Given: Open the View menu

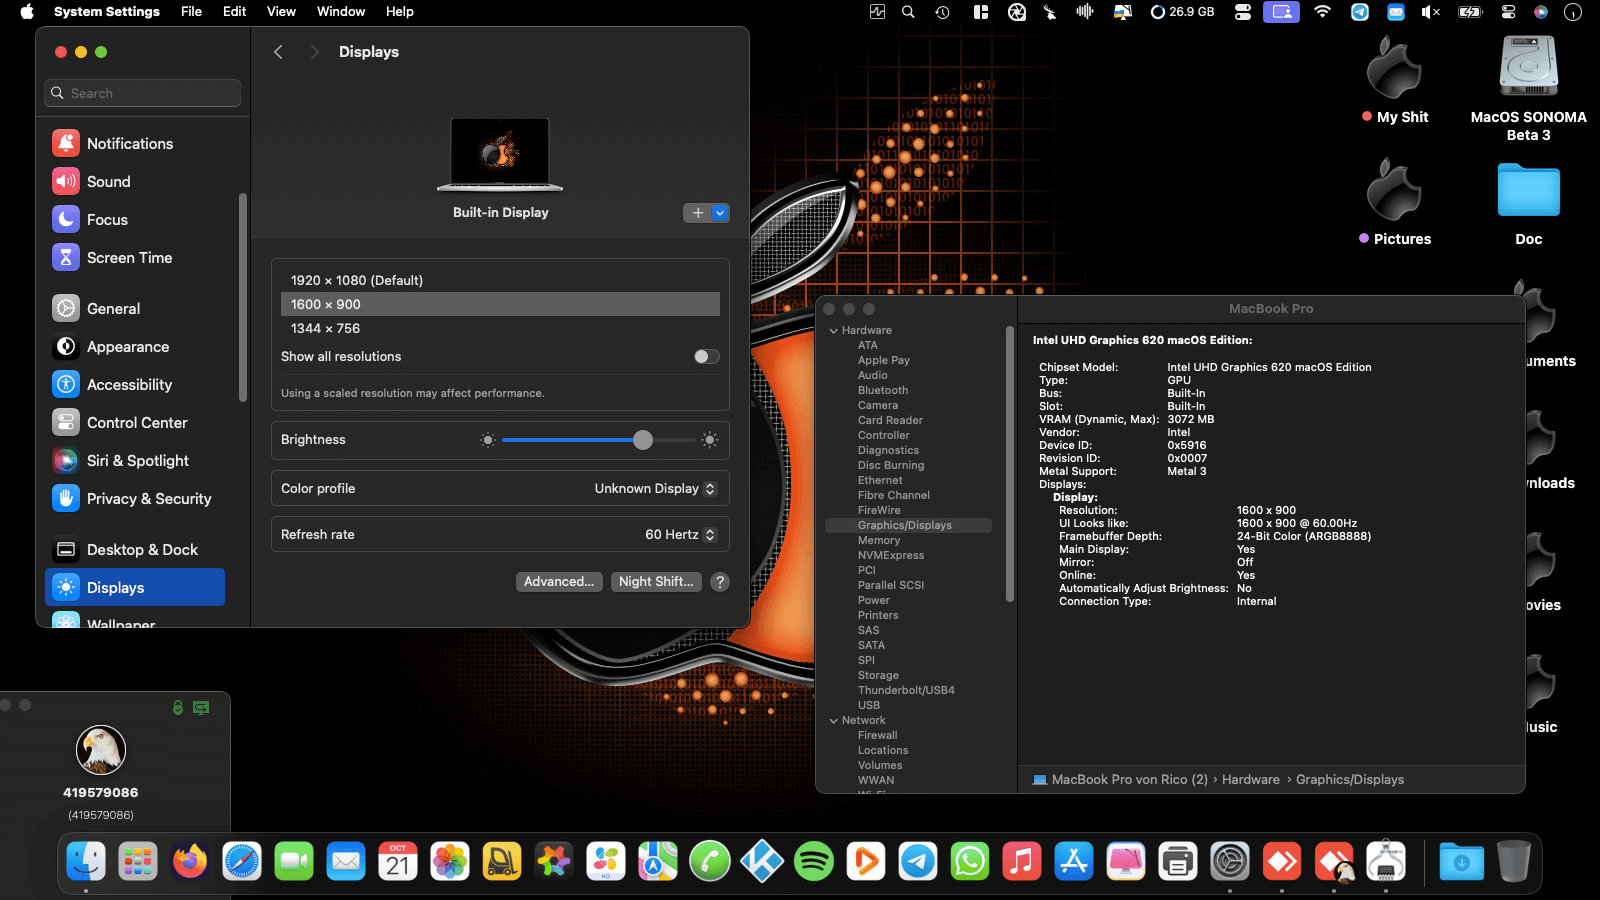Looking at the screenshot, I should pos(281,12).
